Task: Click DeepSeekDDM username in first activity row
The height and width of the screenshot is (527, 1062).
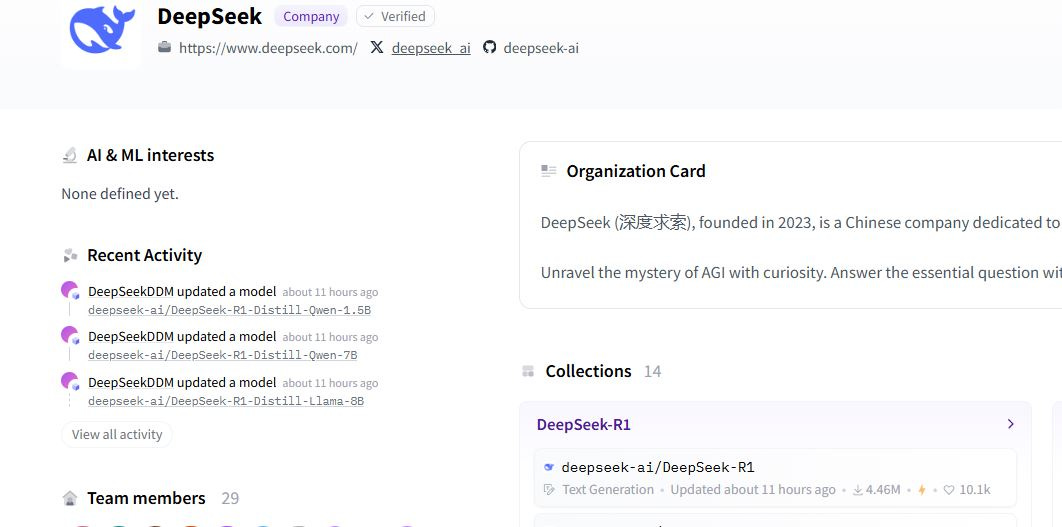Action: coord(131,291)
